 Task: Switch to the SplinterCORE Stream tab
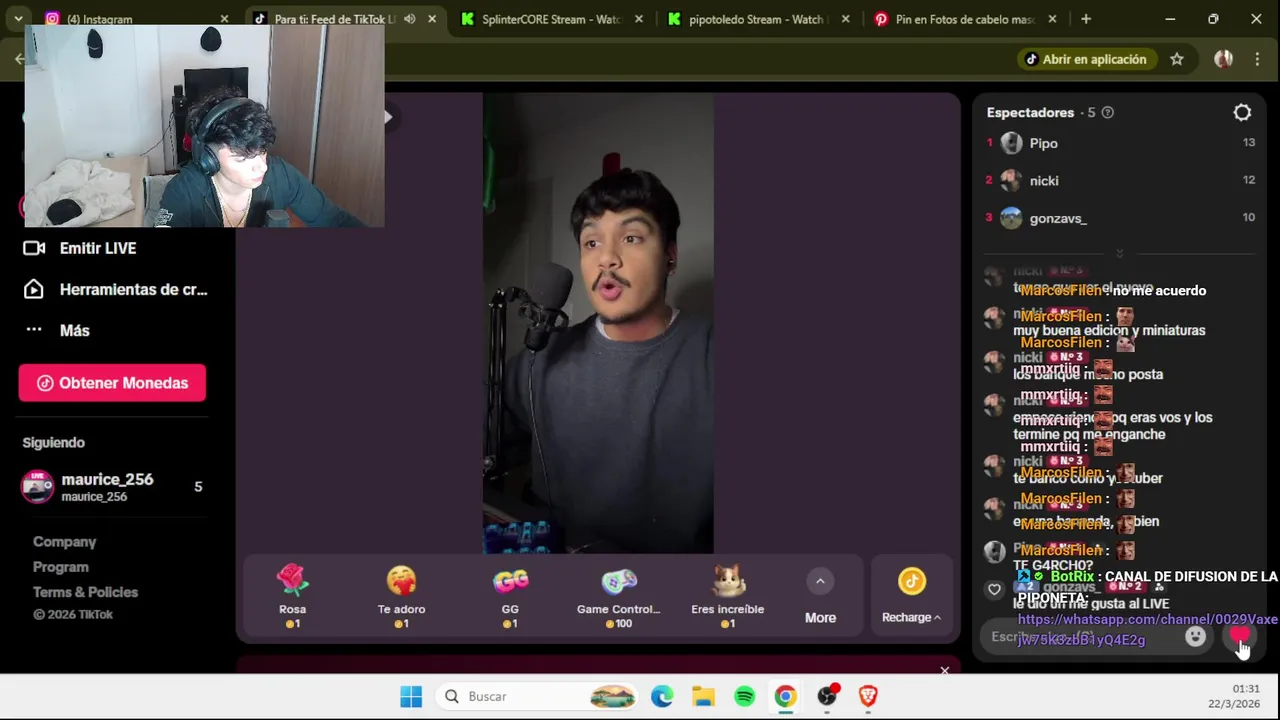[550, 19]
